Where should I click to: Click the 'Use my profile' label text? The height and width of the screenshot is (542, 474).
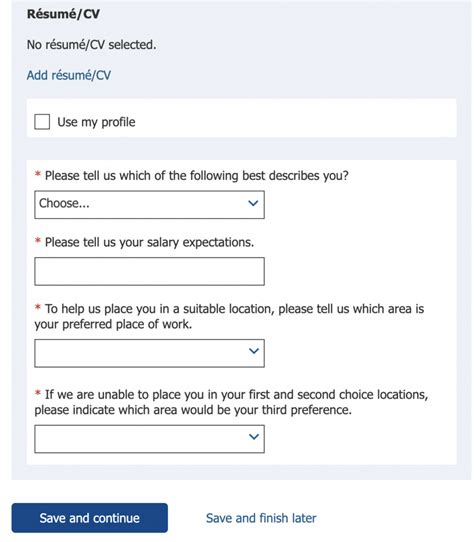click(x=96, y=122)
